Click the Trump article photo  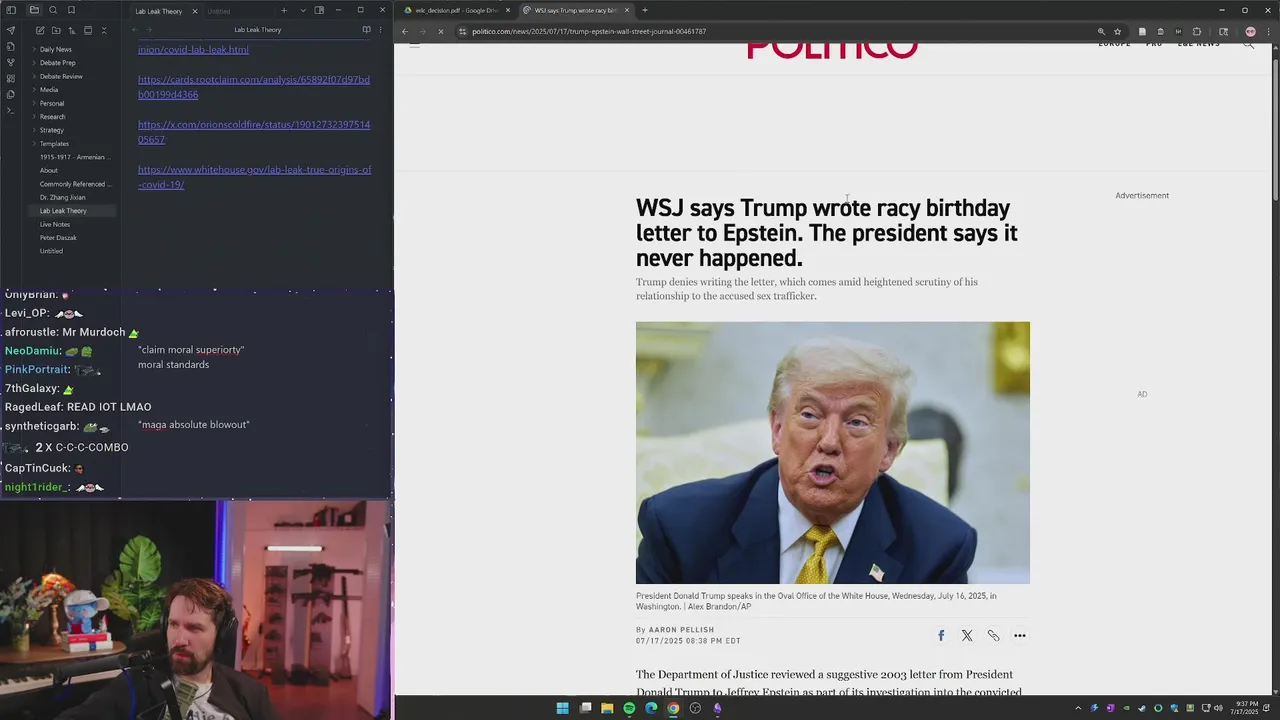point(832,452)
